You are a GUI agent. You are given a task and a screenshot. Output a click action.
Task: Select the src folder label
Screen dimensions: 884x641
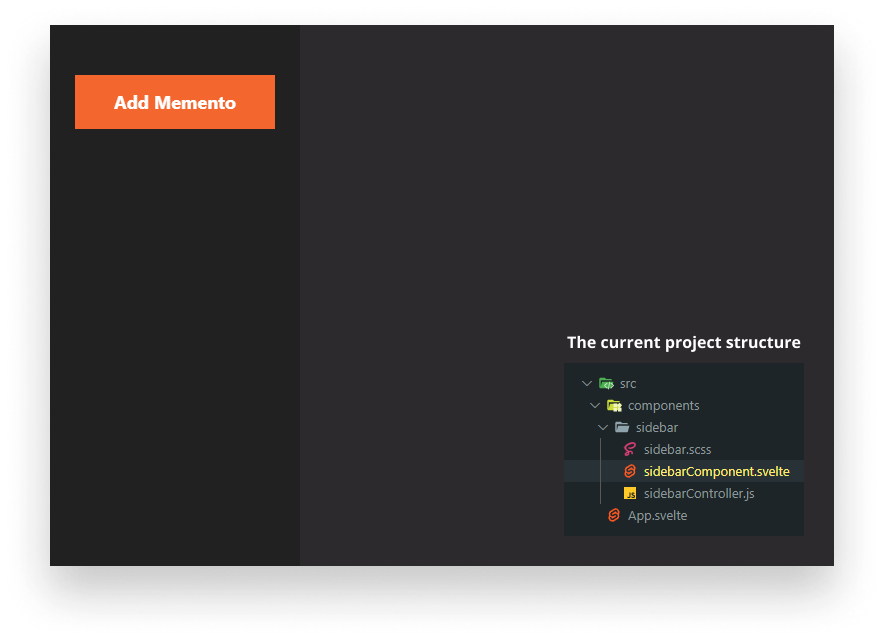click(x=628, y=384)
